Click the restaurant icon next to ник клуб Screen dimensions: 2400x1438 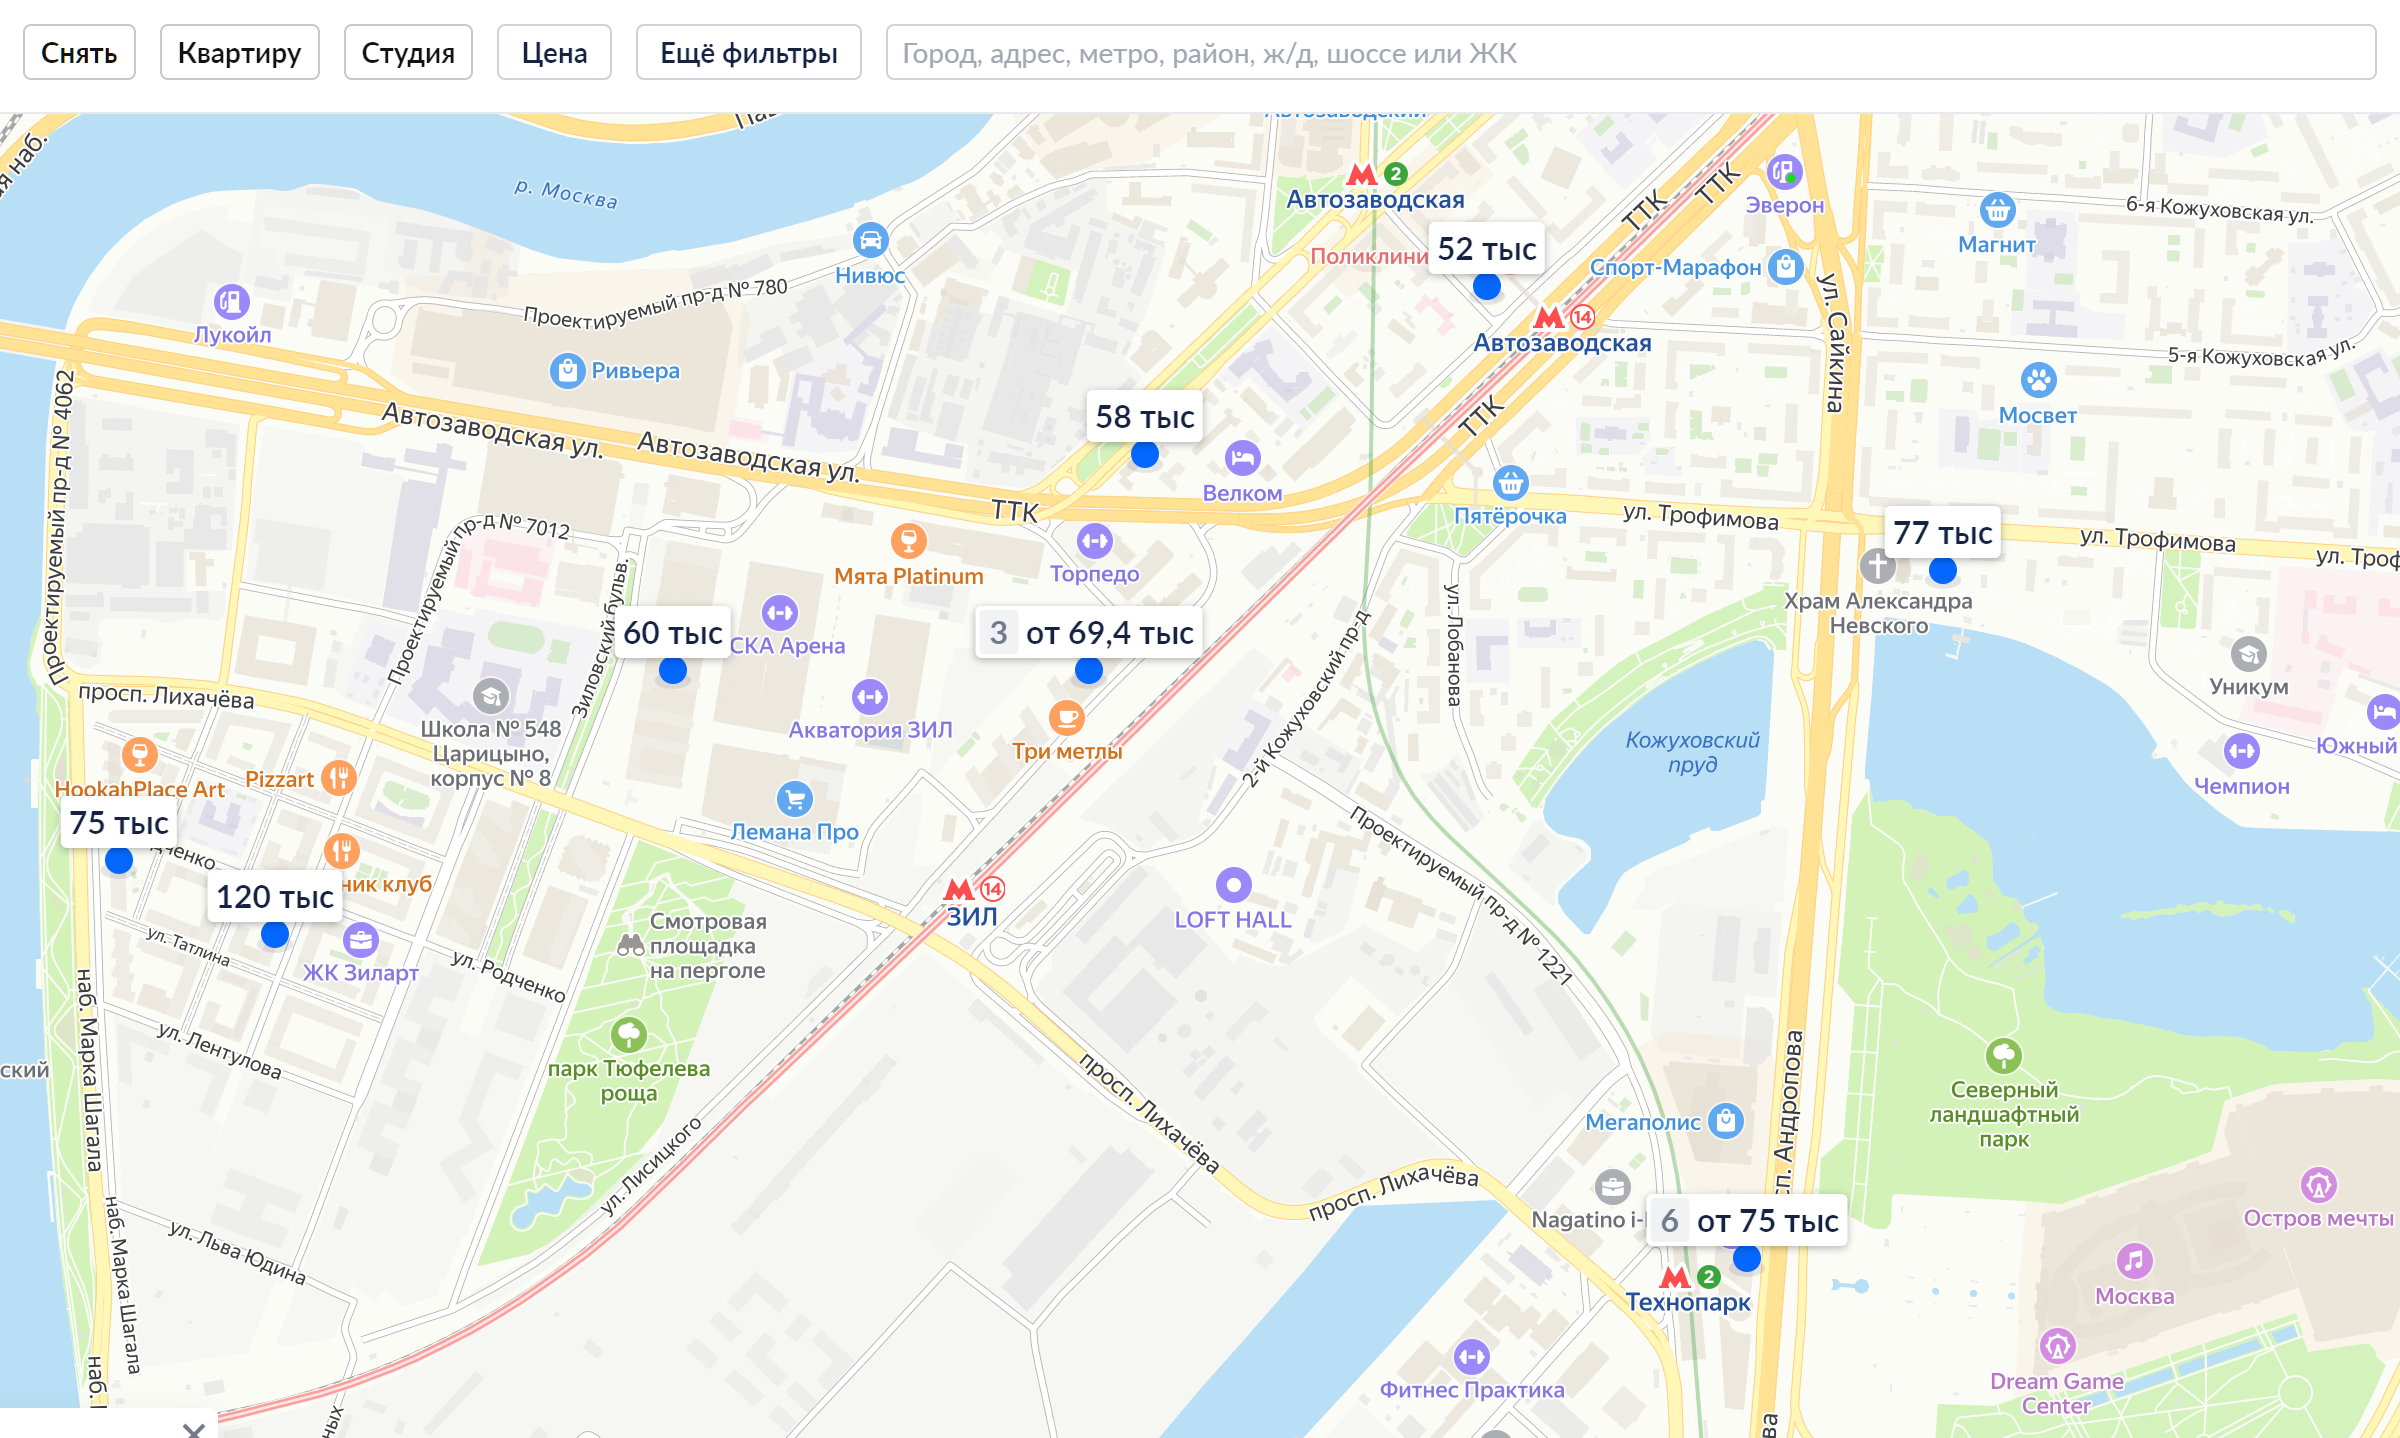pyautogui.click(x=342, y=851)
